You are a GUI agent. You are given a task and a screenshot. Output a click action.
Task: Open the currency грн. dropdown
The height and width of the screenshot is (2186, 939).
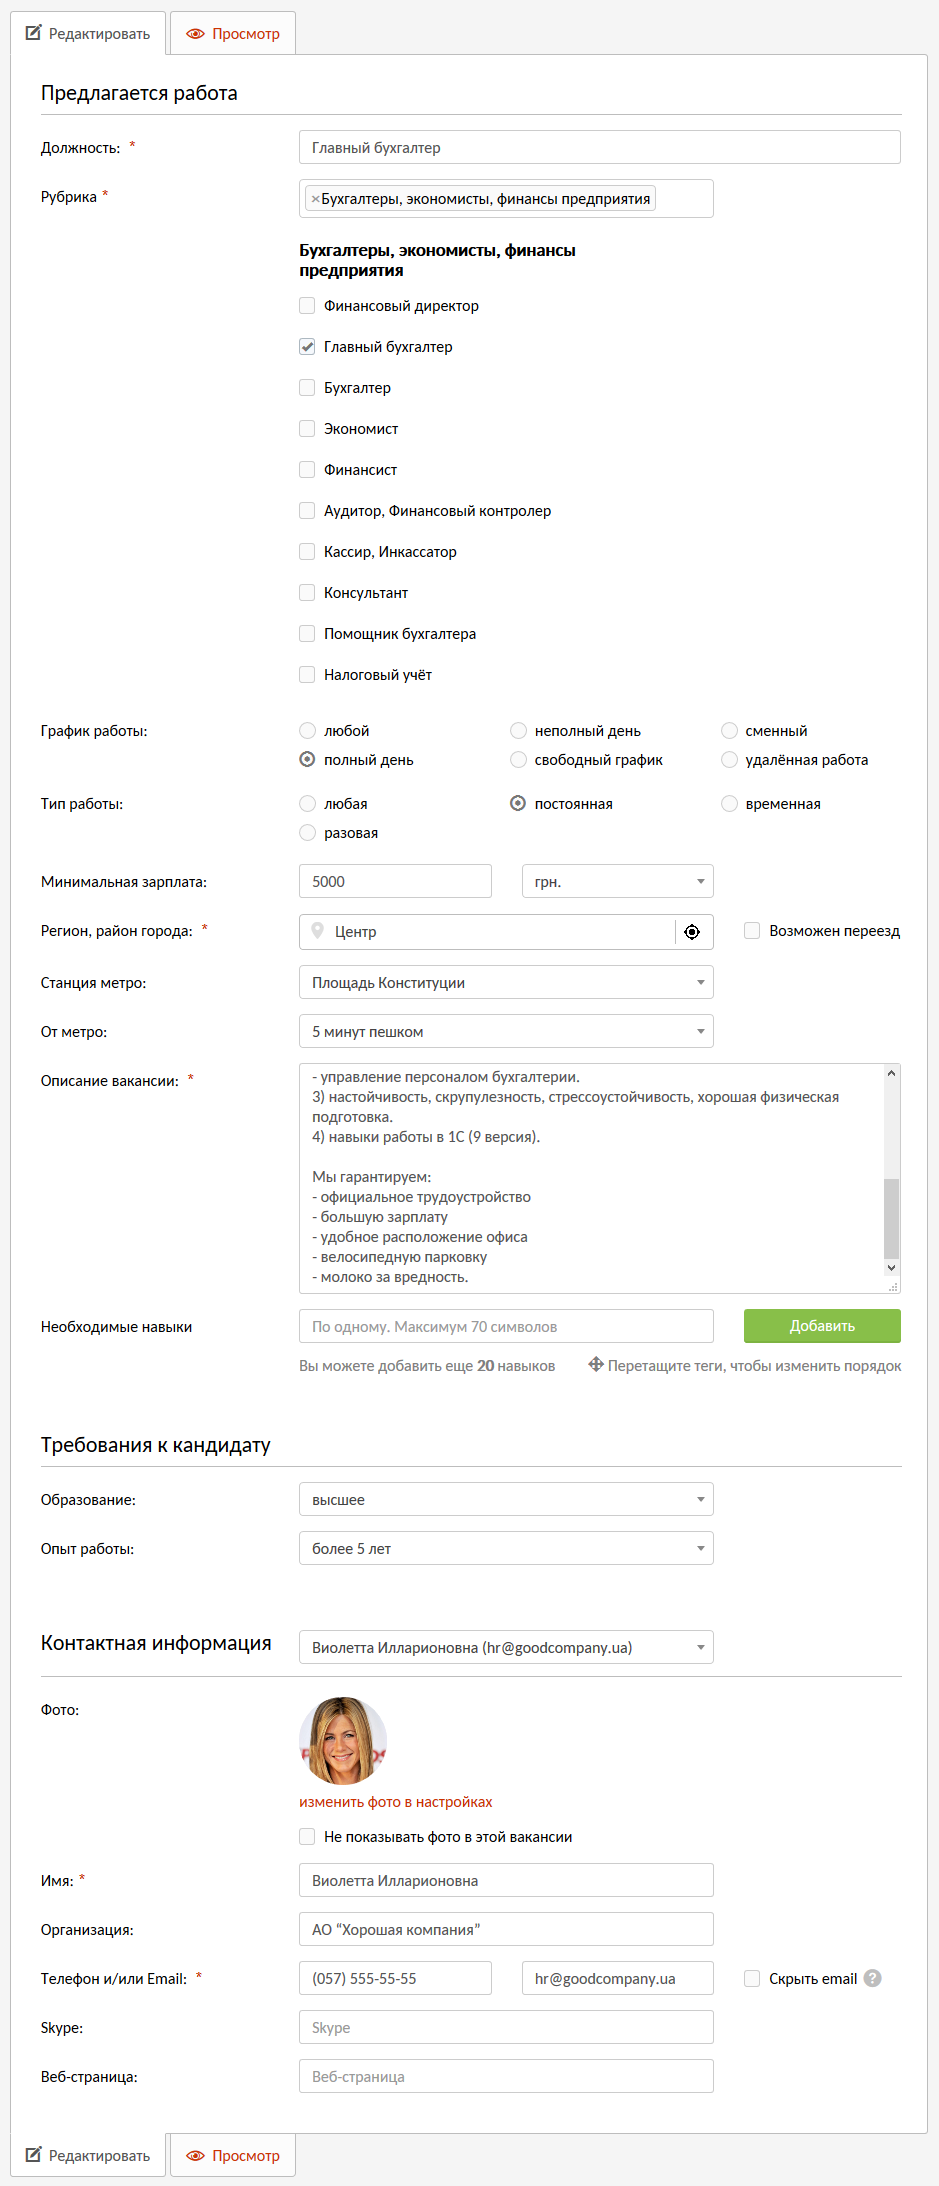point(617,882)
